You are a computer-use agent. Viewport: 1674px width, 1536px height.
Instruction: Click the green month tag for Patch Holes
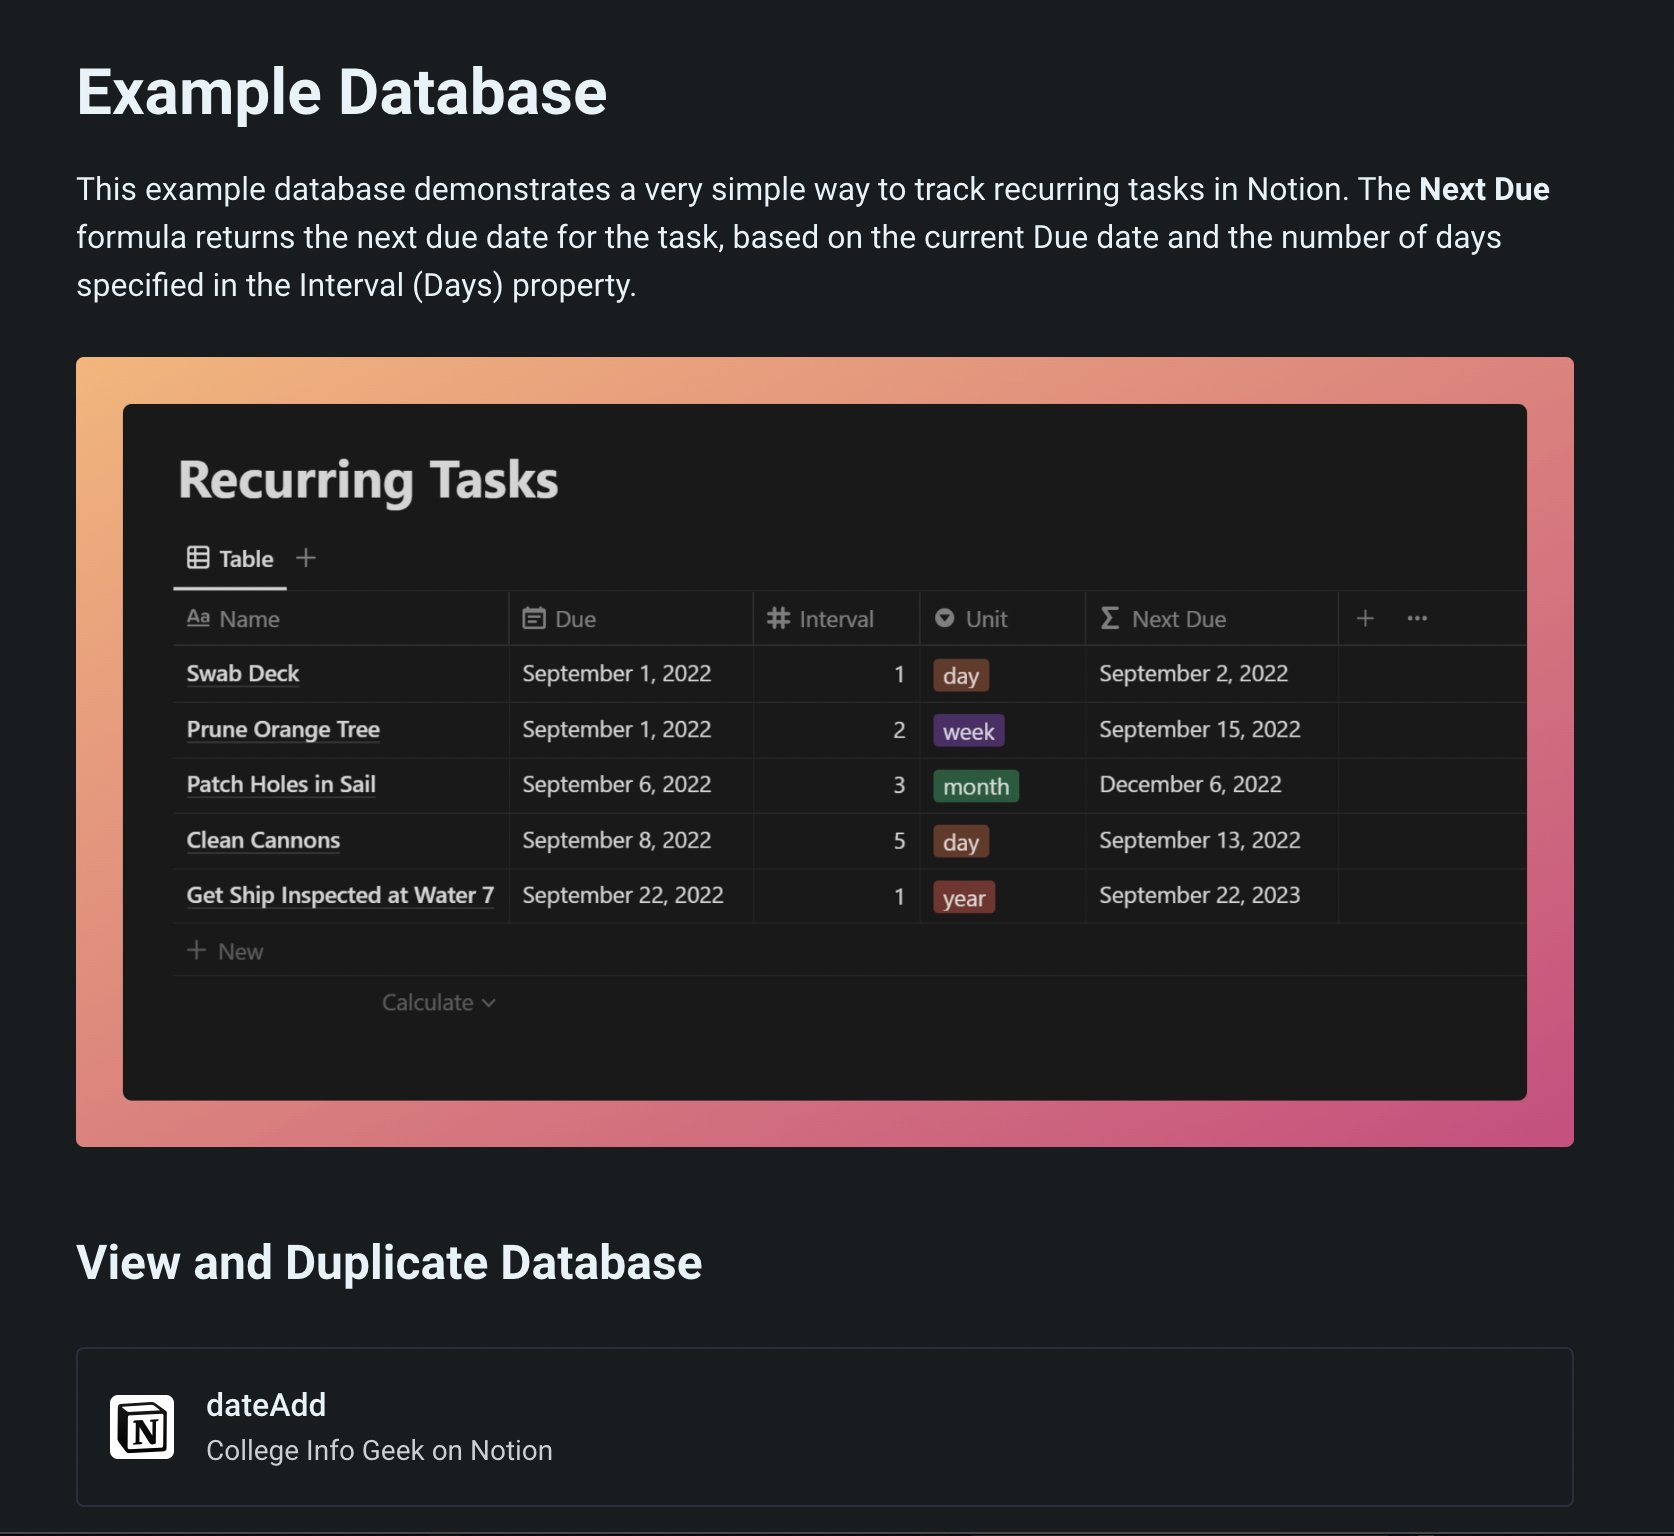click(975, 786)
